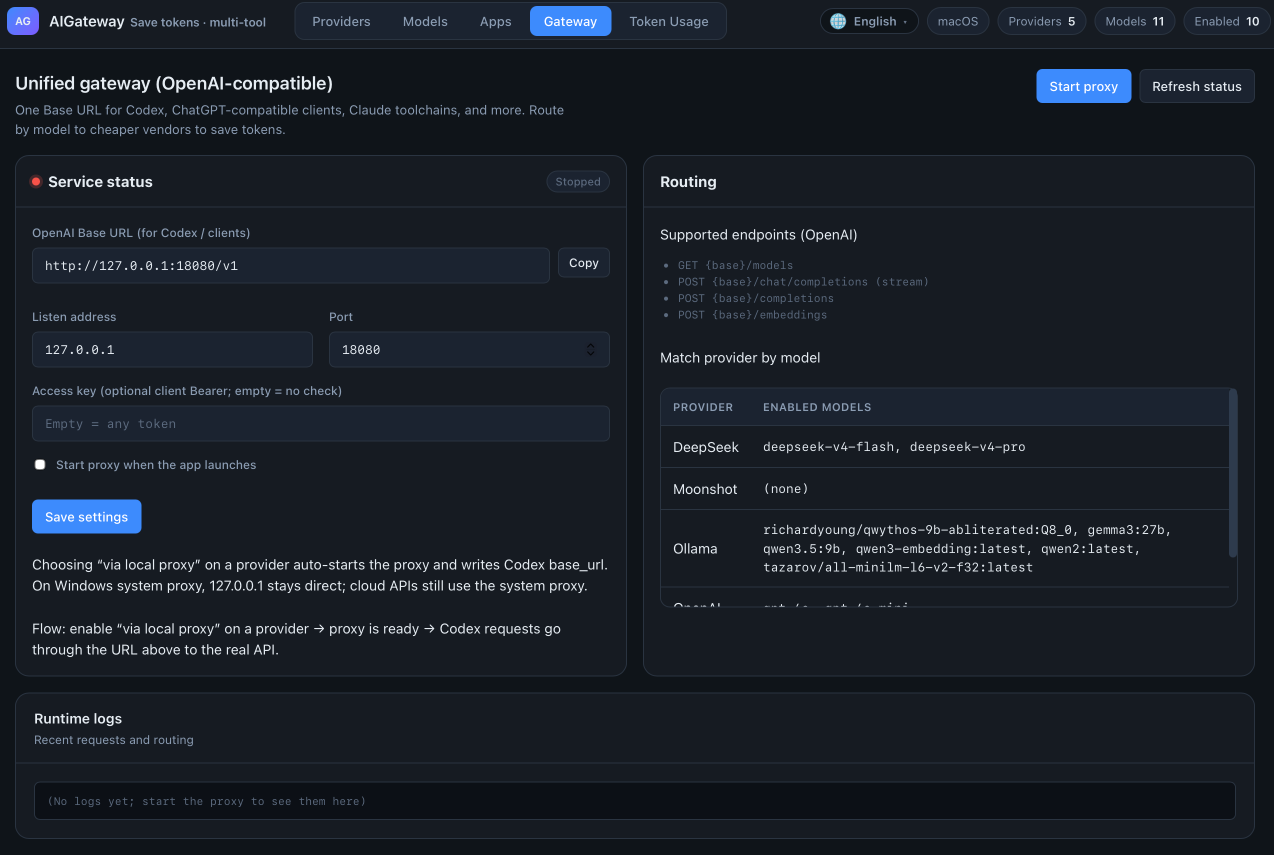Select the Gateway tab

pos(570,21)
